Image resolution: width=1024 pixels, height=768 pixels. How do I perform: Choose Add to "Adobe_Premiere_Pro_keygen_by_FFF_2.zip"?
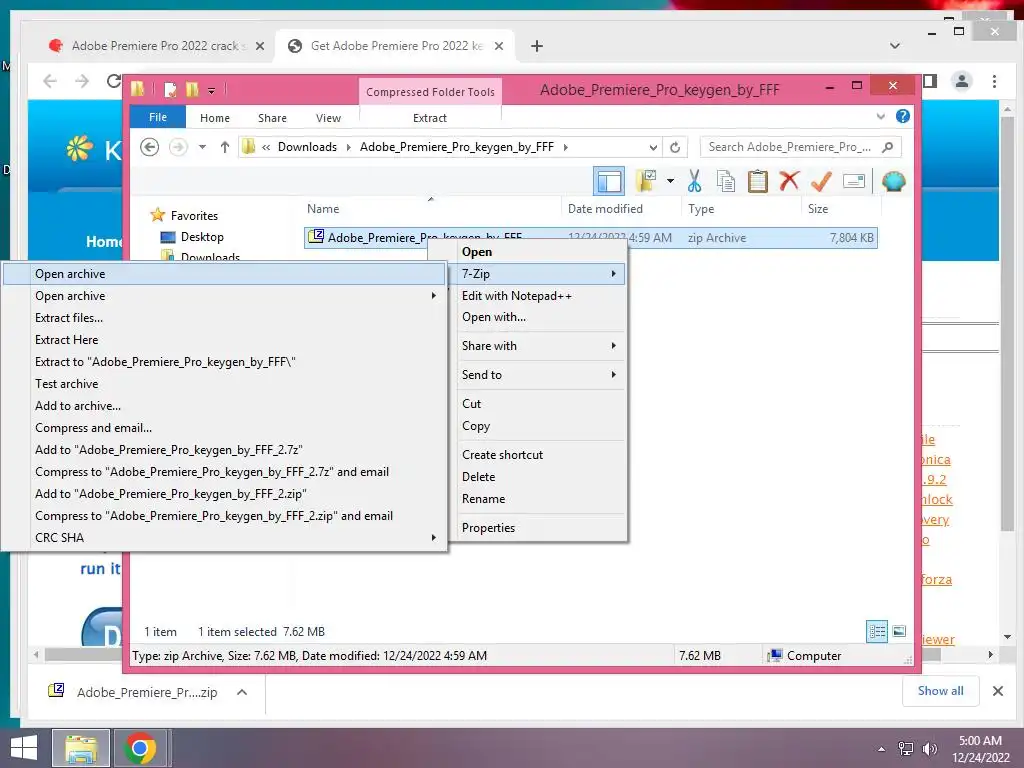pyautogui.click(x=225, y=494)
